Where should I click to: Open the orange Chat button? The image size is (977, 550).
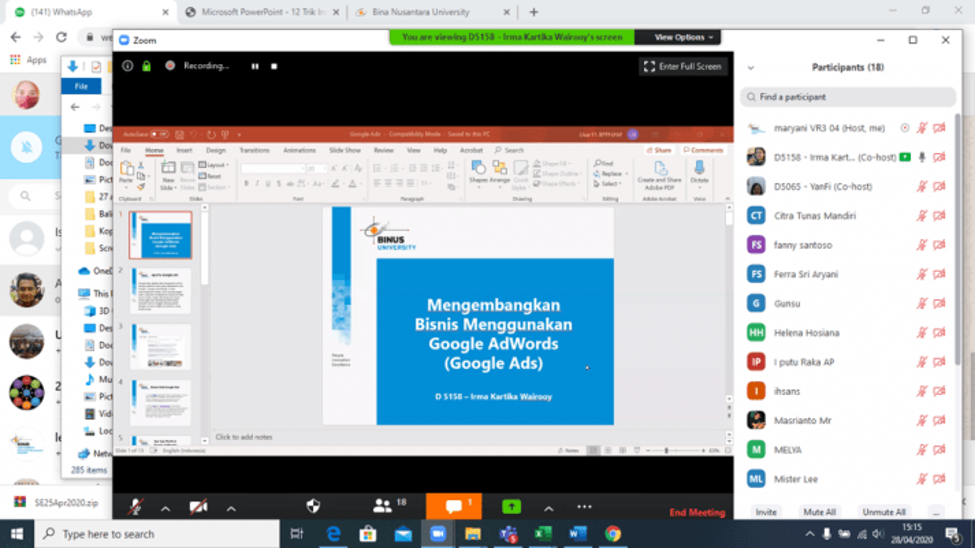[454, 506]
